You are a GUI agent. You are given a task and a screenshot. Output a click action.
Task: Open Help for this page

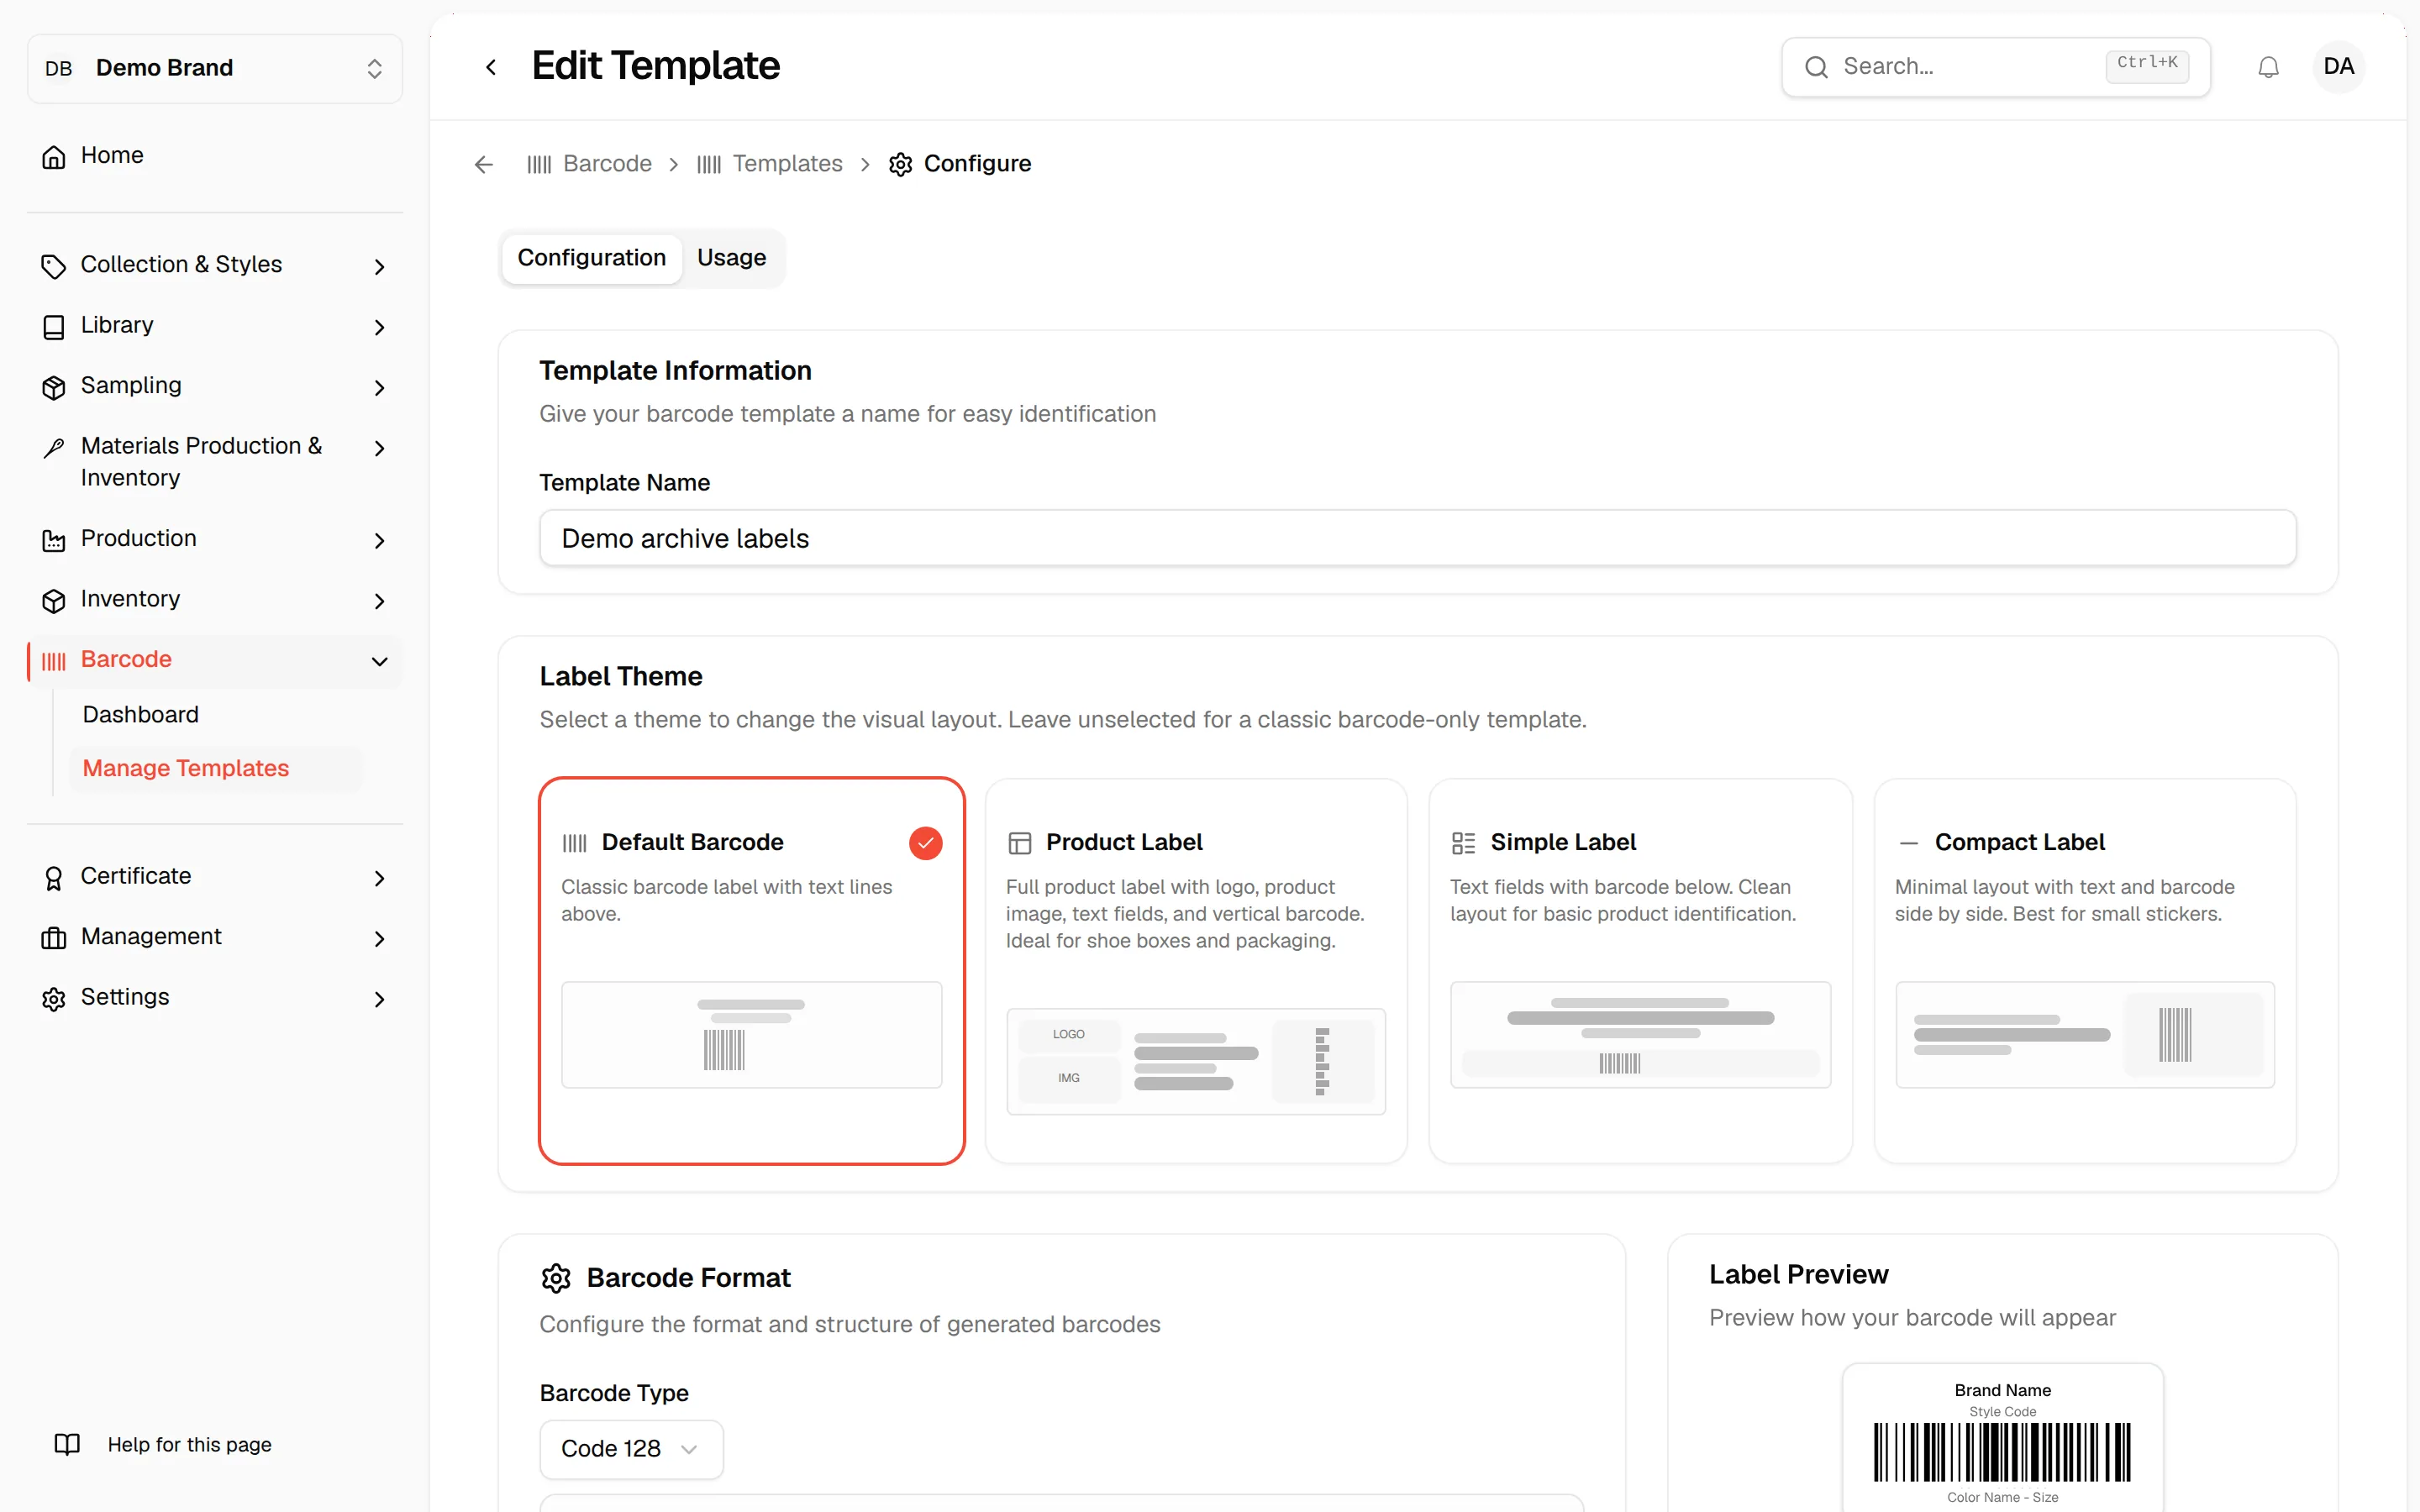pyautogui.click(x=189, y=1444)
